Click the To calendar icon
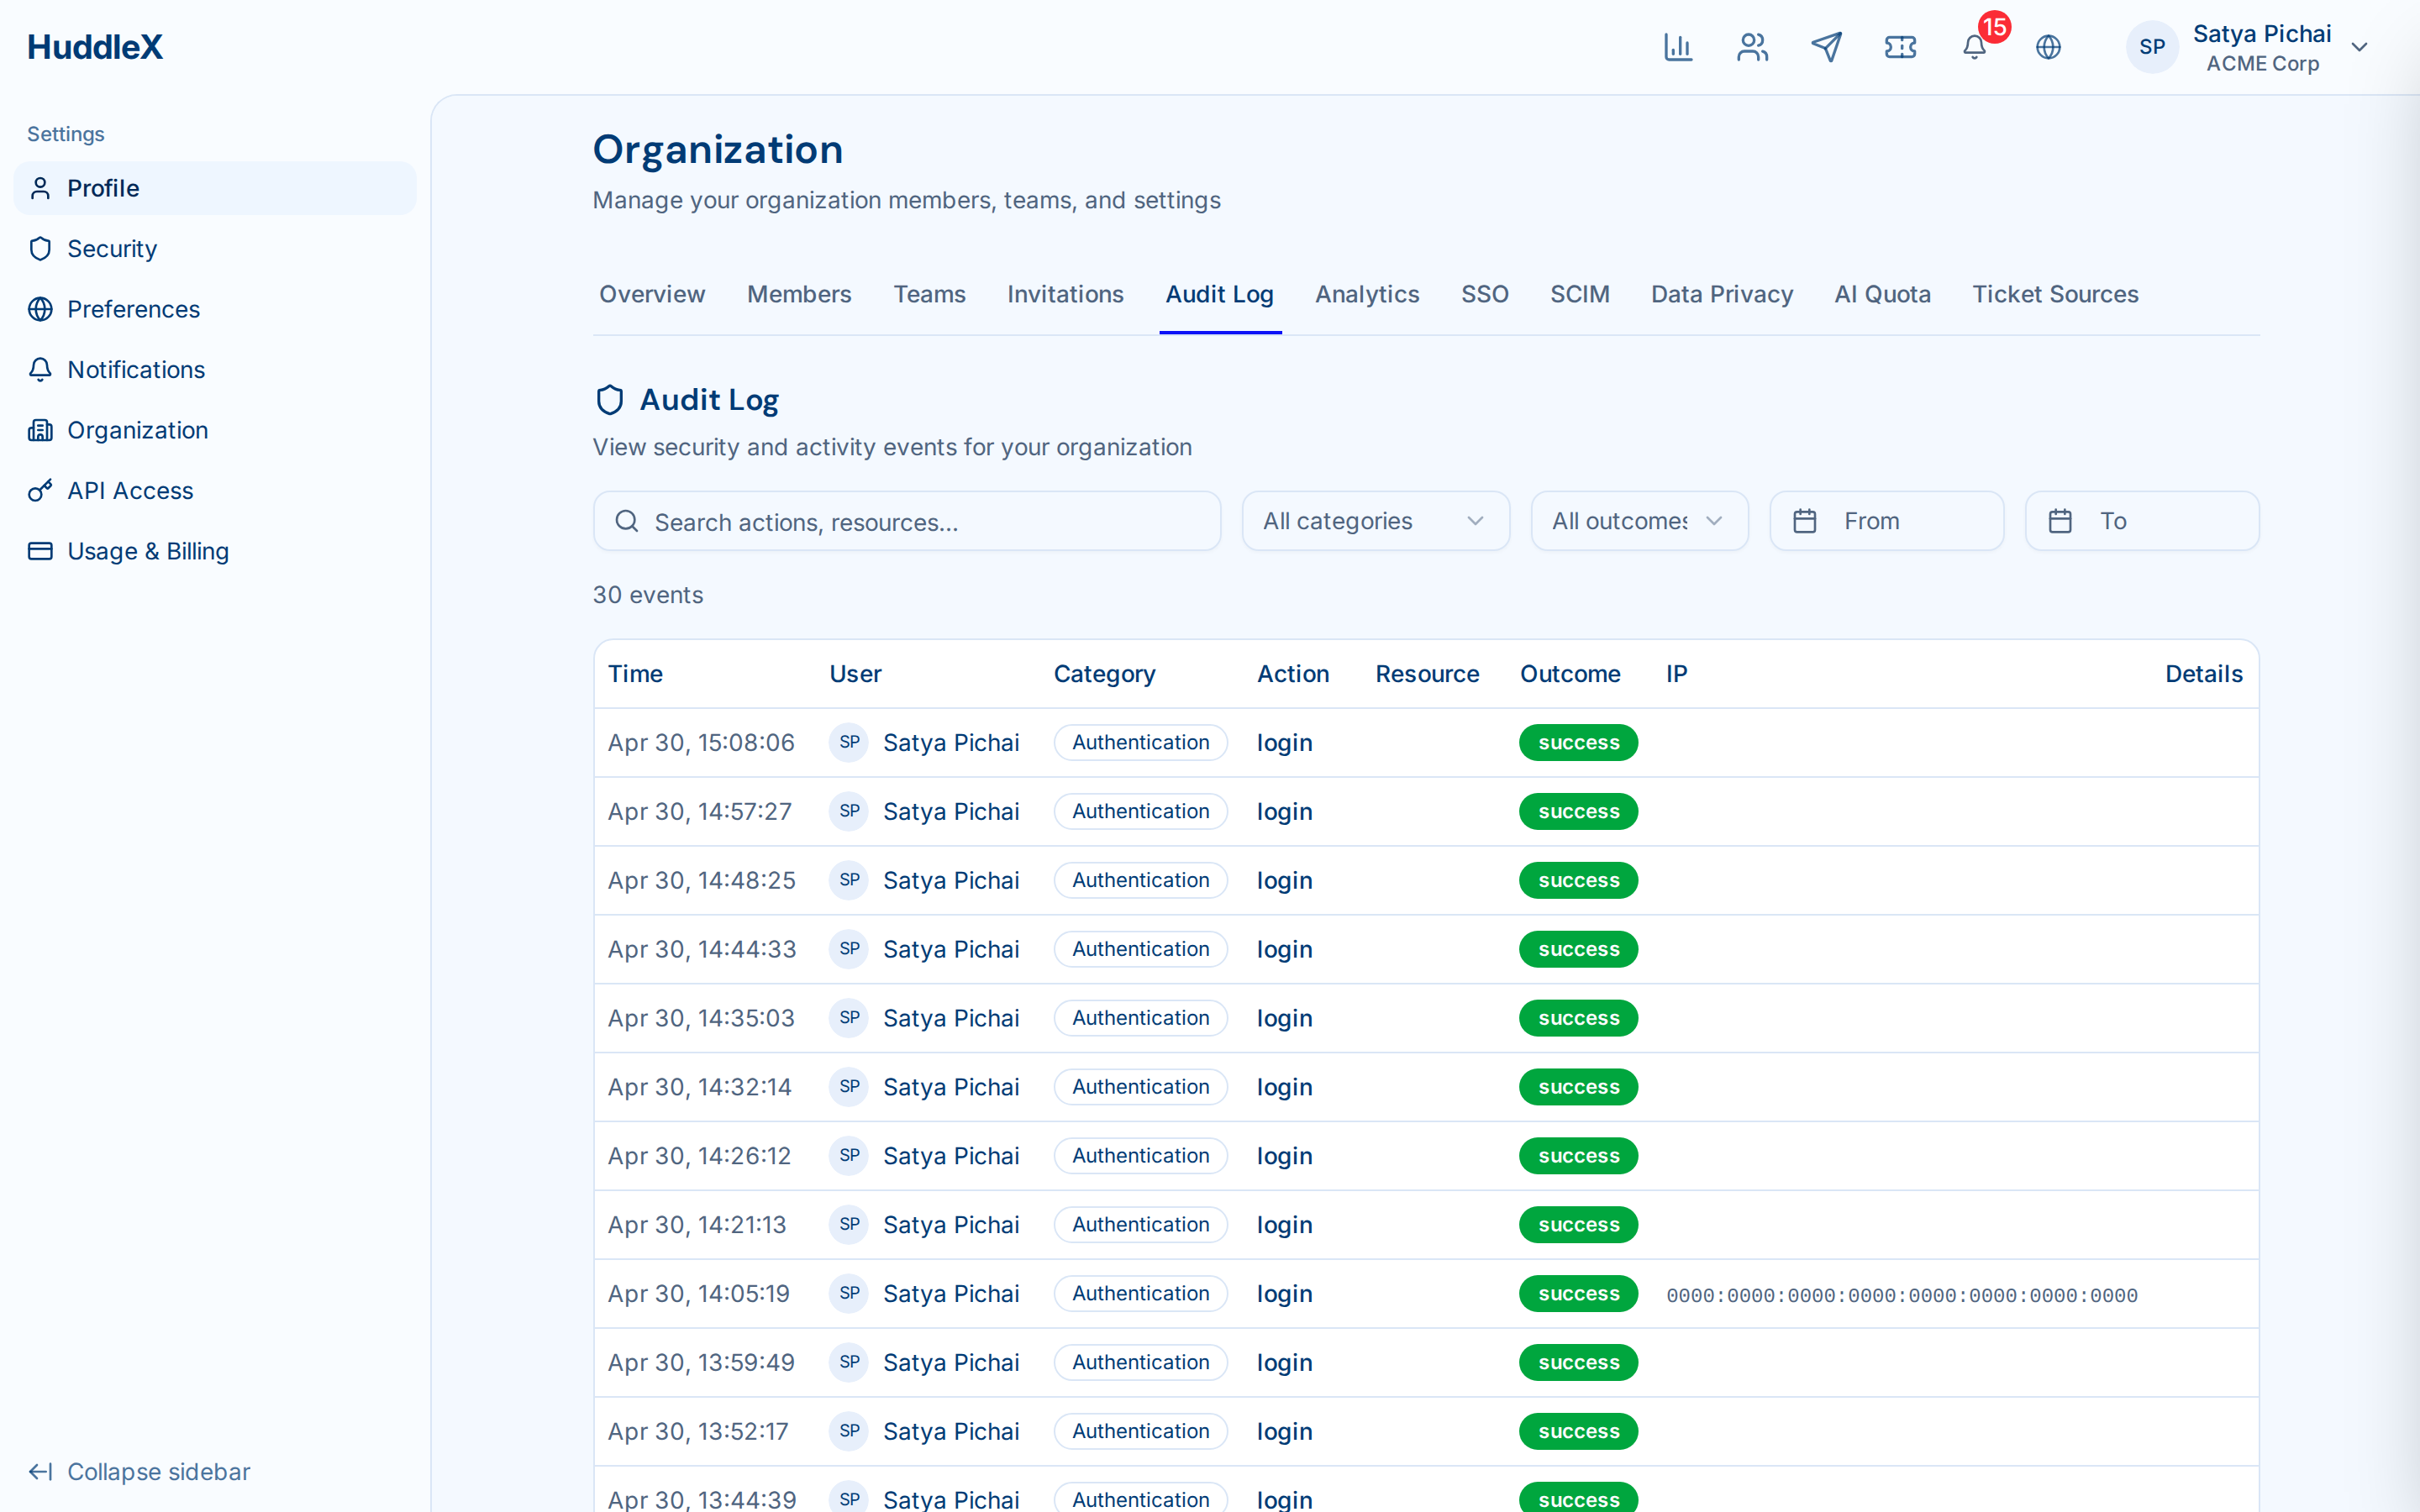Image resolution: width=2420 pixels, height=1512 pixels. 2060,521
